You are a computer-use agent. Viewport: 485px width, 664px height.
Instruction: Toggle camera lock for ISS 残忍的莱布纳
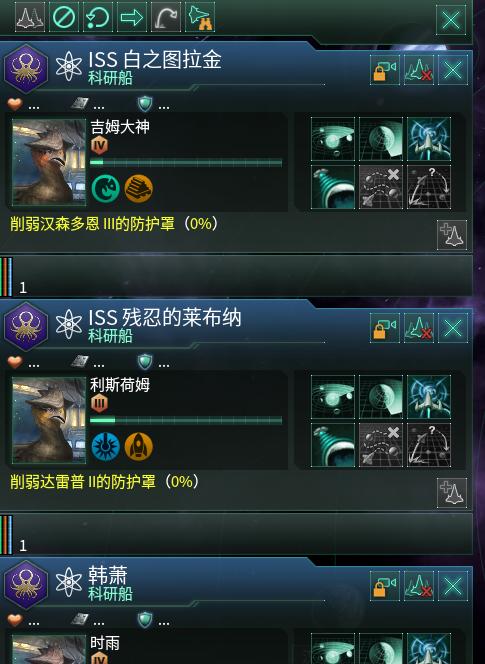click(x=385, y=328)
